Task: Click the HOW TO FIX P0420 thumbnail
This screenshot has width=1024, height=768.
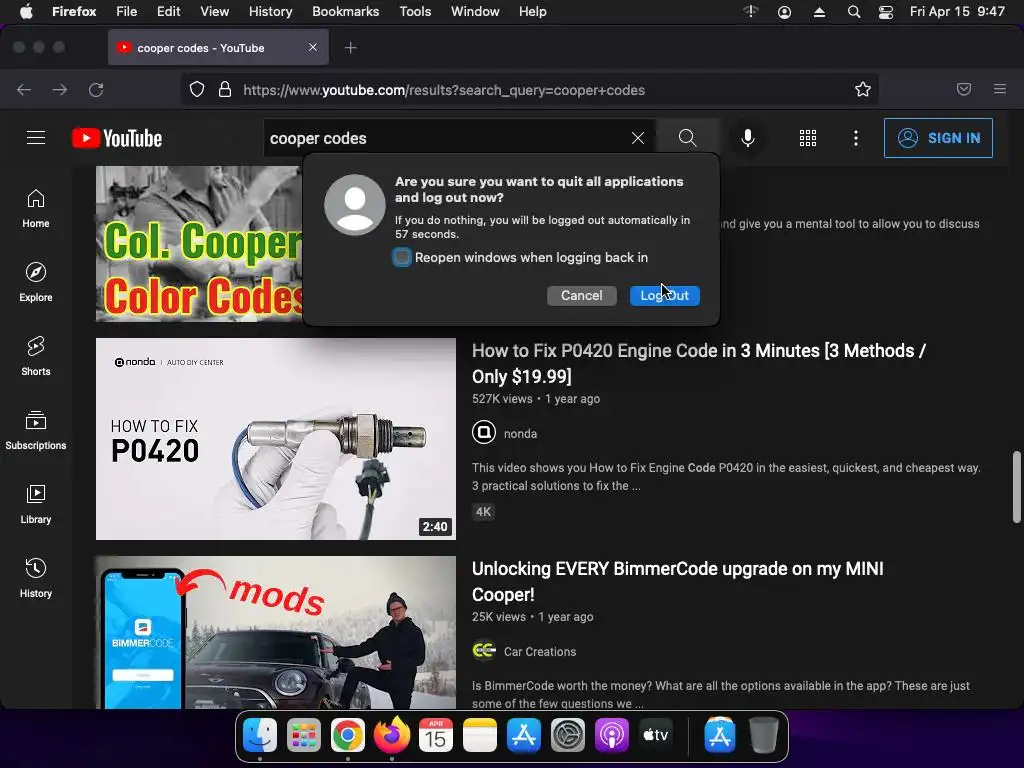Action: pyautogui.click(x=276, y=439)
